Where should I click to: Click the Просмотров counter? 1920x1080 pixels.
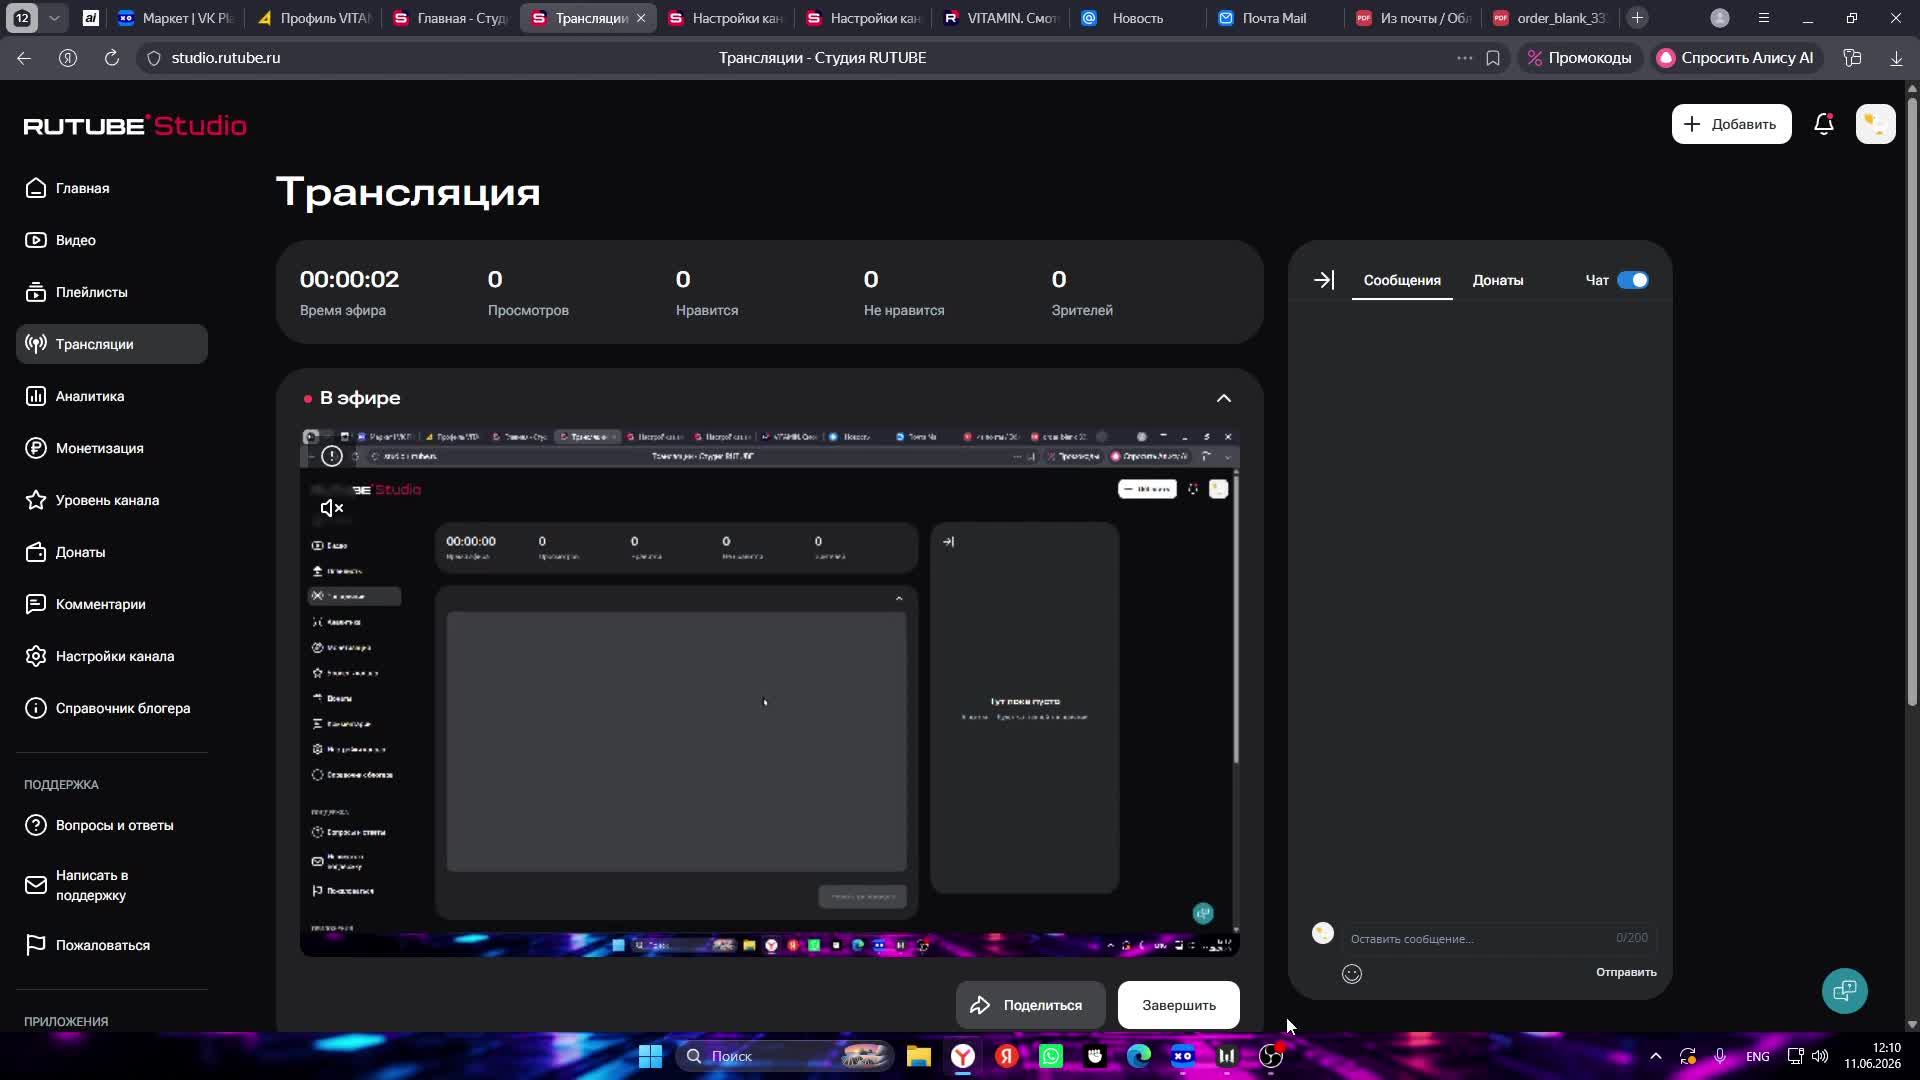(x=528, y=292)
